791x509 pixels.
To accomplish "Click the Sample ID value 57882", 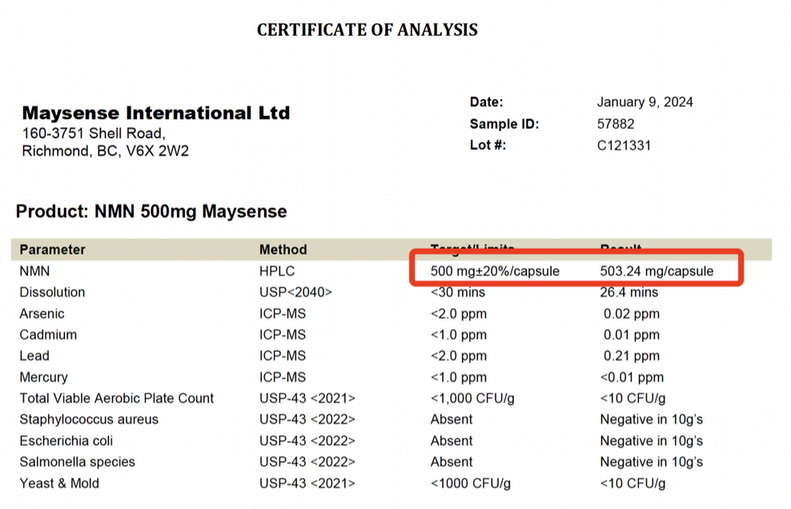I will pyautogui.click(x=615, y=124).
